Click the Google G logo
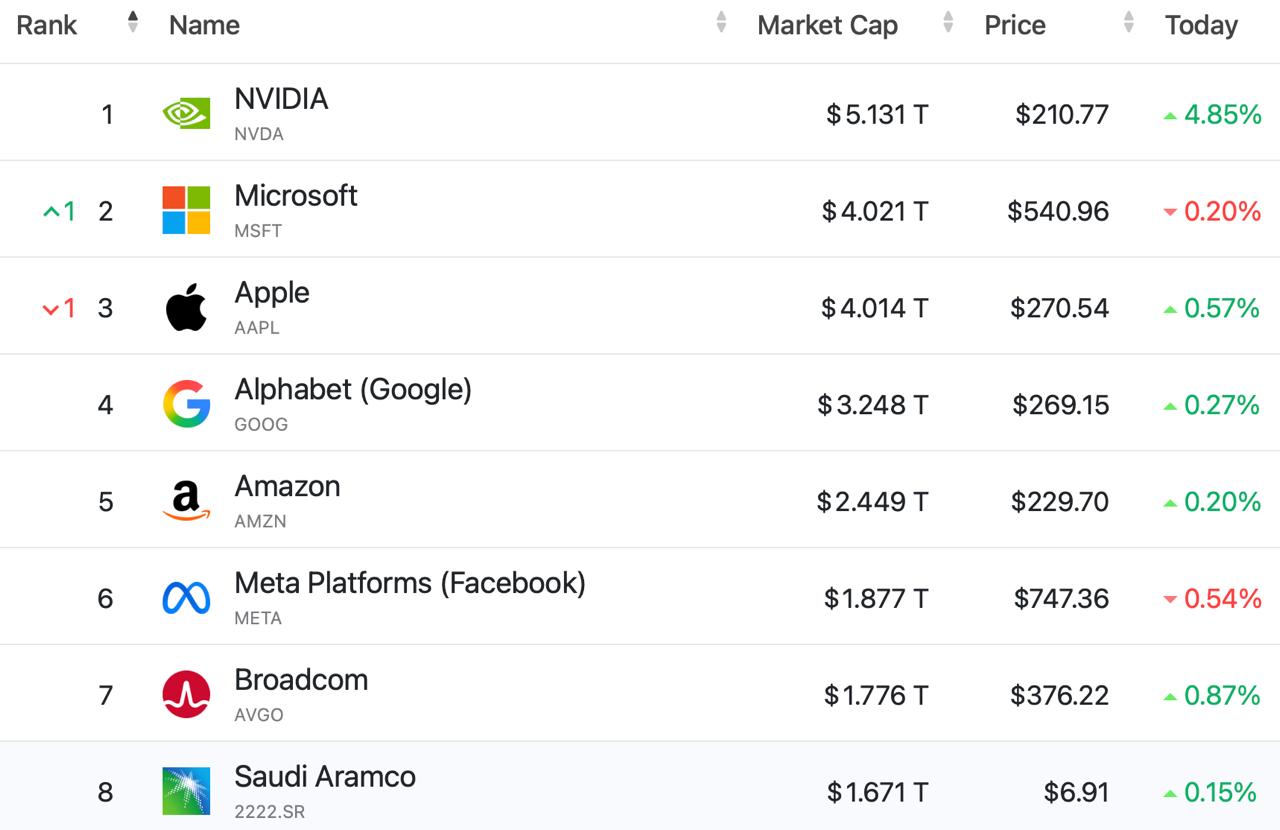The width and height of the screenshot is (1280, 830). pyautogui.click(x=186, y=404)
